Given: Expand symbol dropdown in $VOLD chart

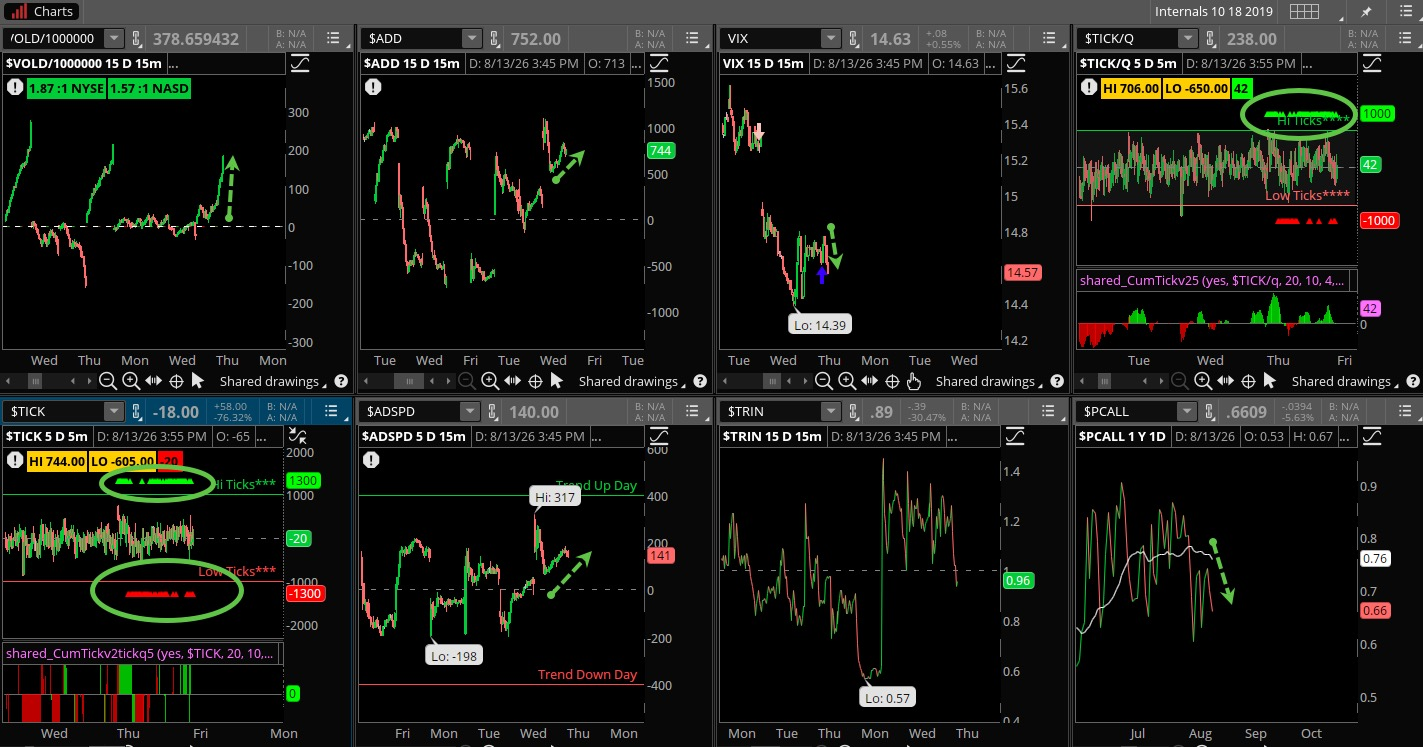Looking at the screenshot, I should (x=114, y=39).
